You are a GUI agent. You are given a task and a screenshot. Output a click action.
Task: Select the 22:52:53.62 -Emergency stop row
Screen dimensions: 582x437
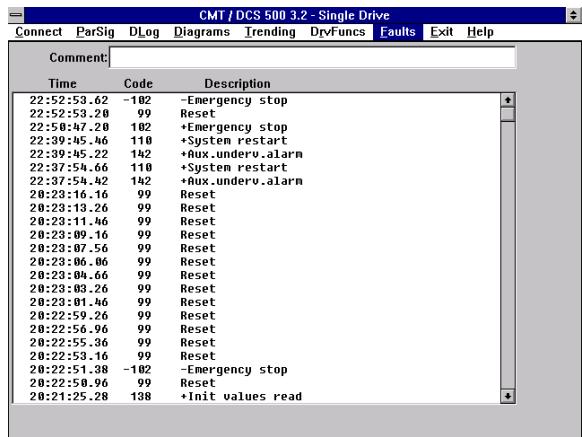point(256,100)
